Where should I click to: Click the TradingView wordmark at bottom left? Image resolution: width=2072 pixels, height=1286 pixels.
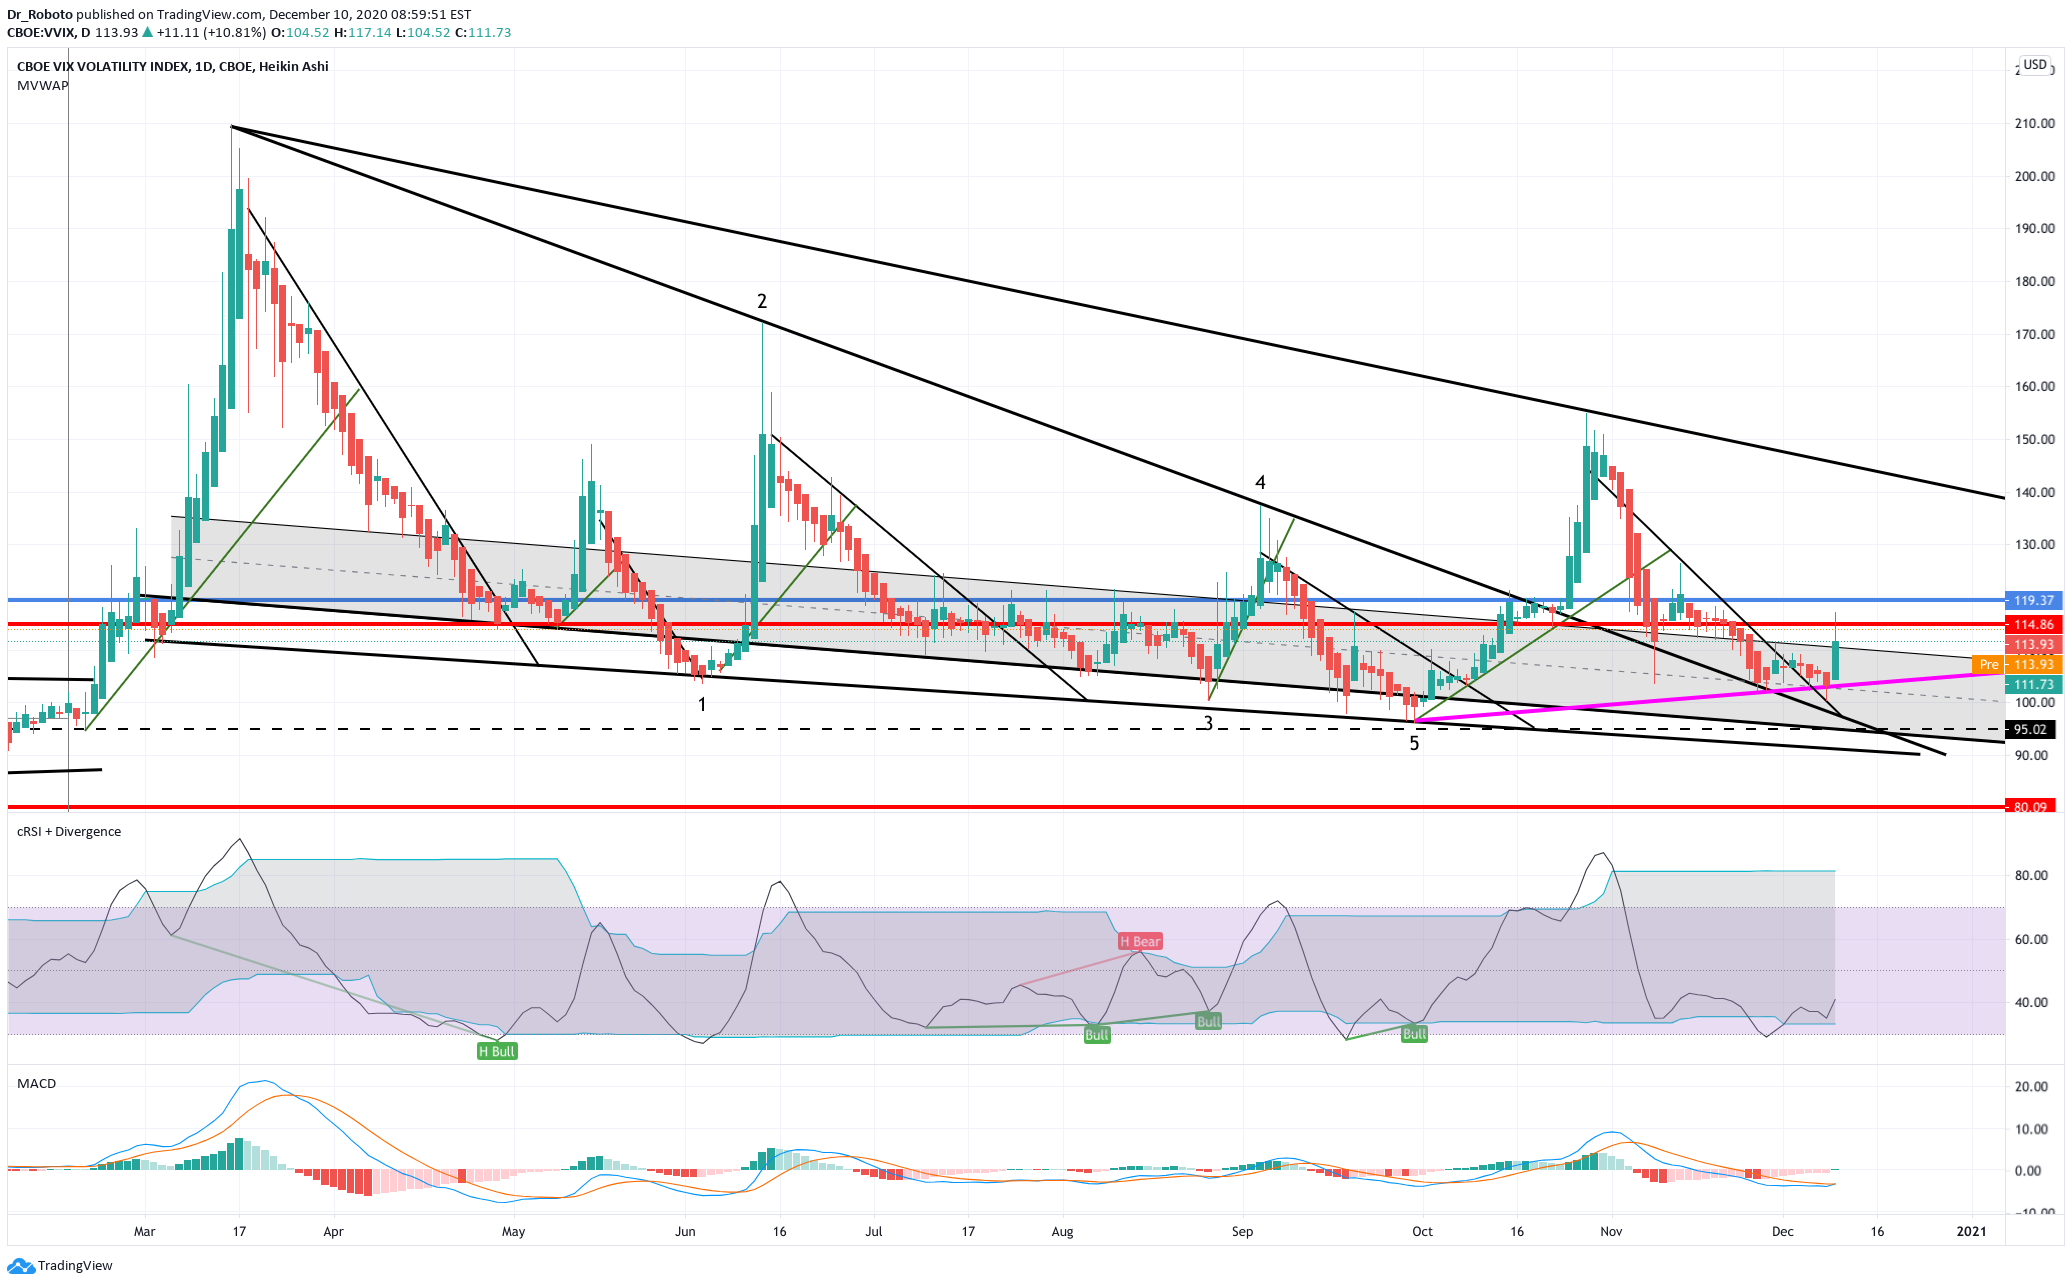pyautogui.click(x=75, y=1266)
